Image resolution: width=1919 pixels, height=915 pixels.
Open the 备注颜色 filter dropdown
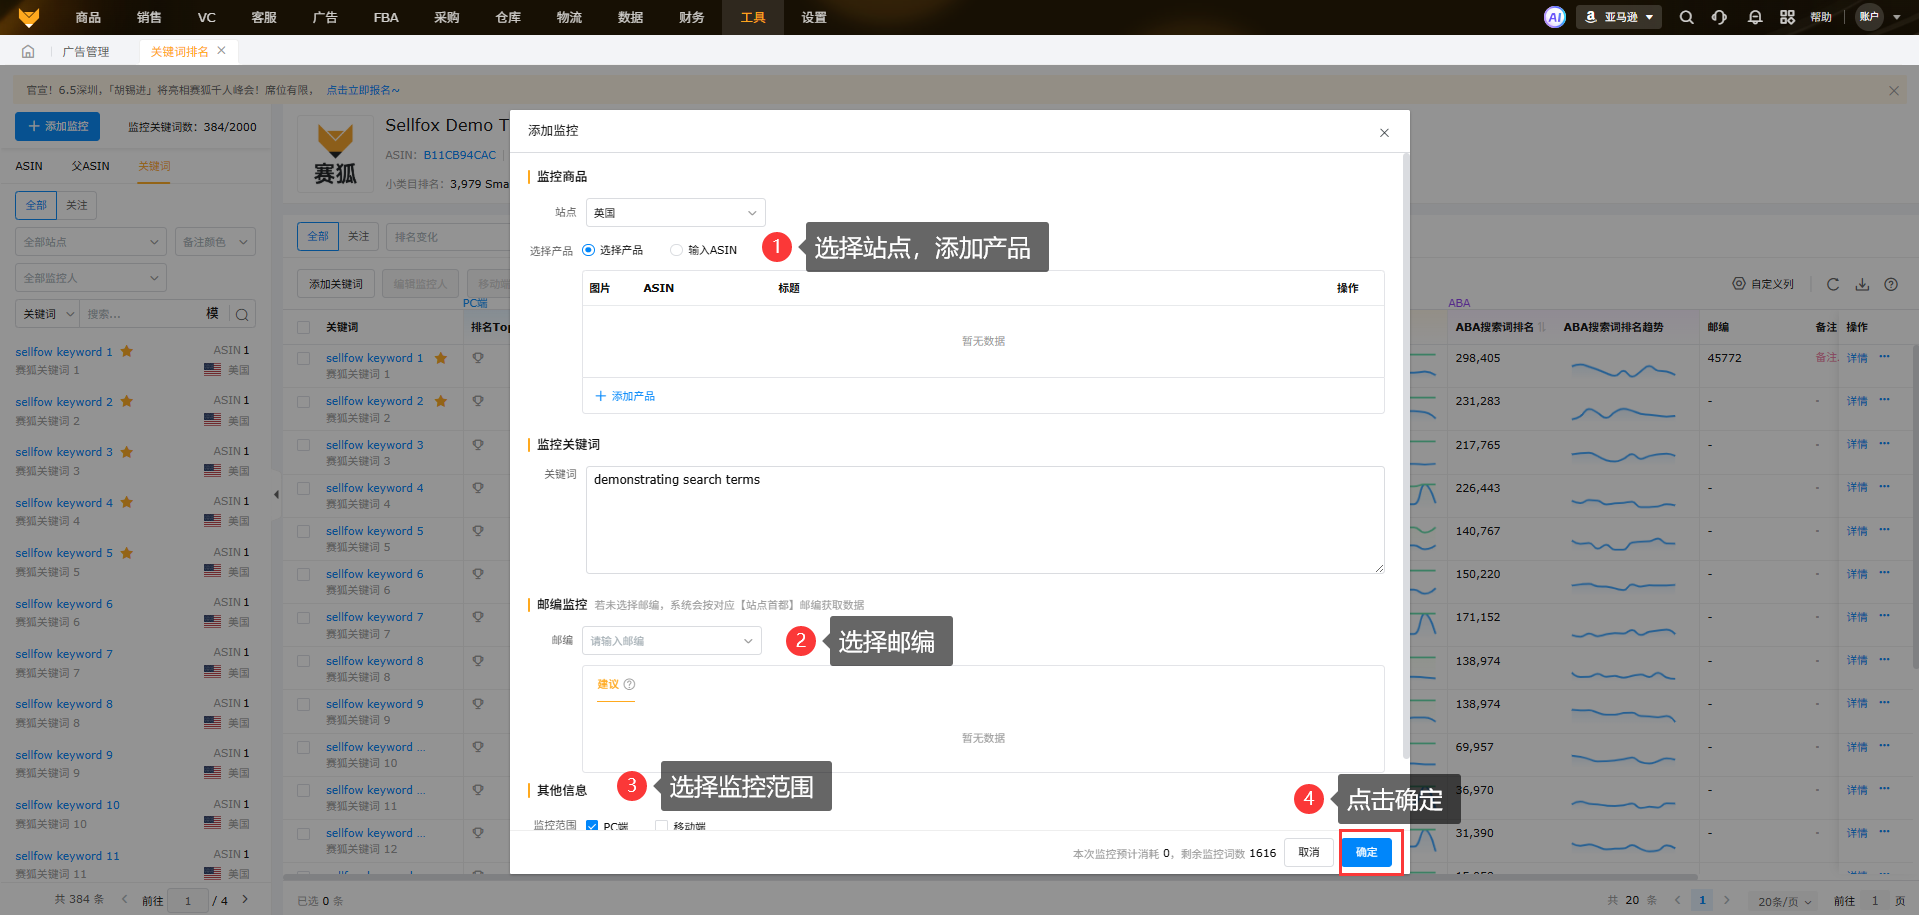(x=215, y=242)
